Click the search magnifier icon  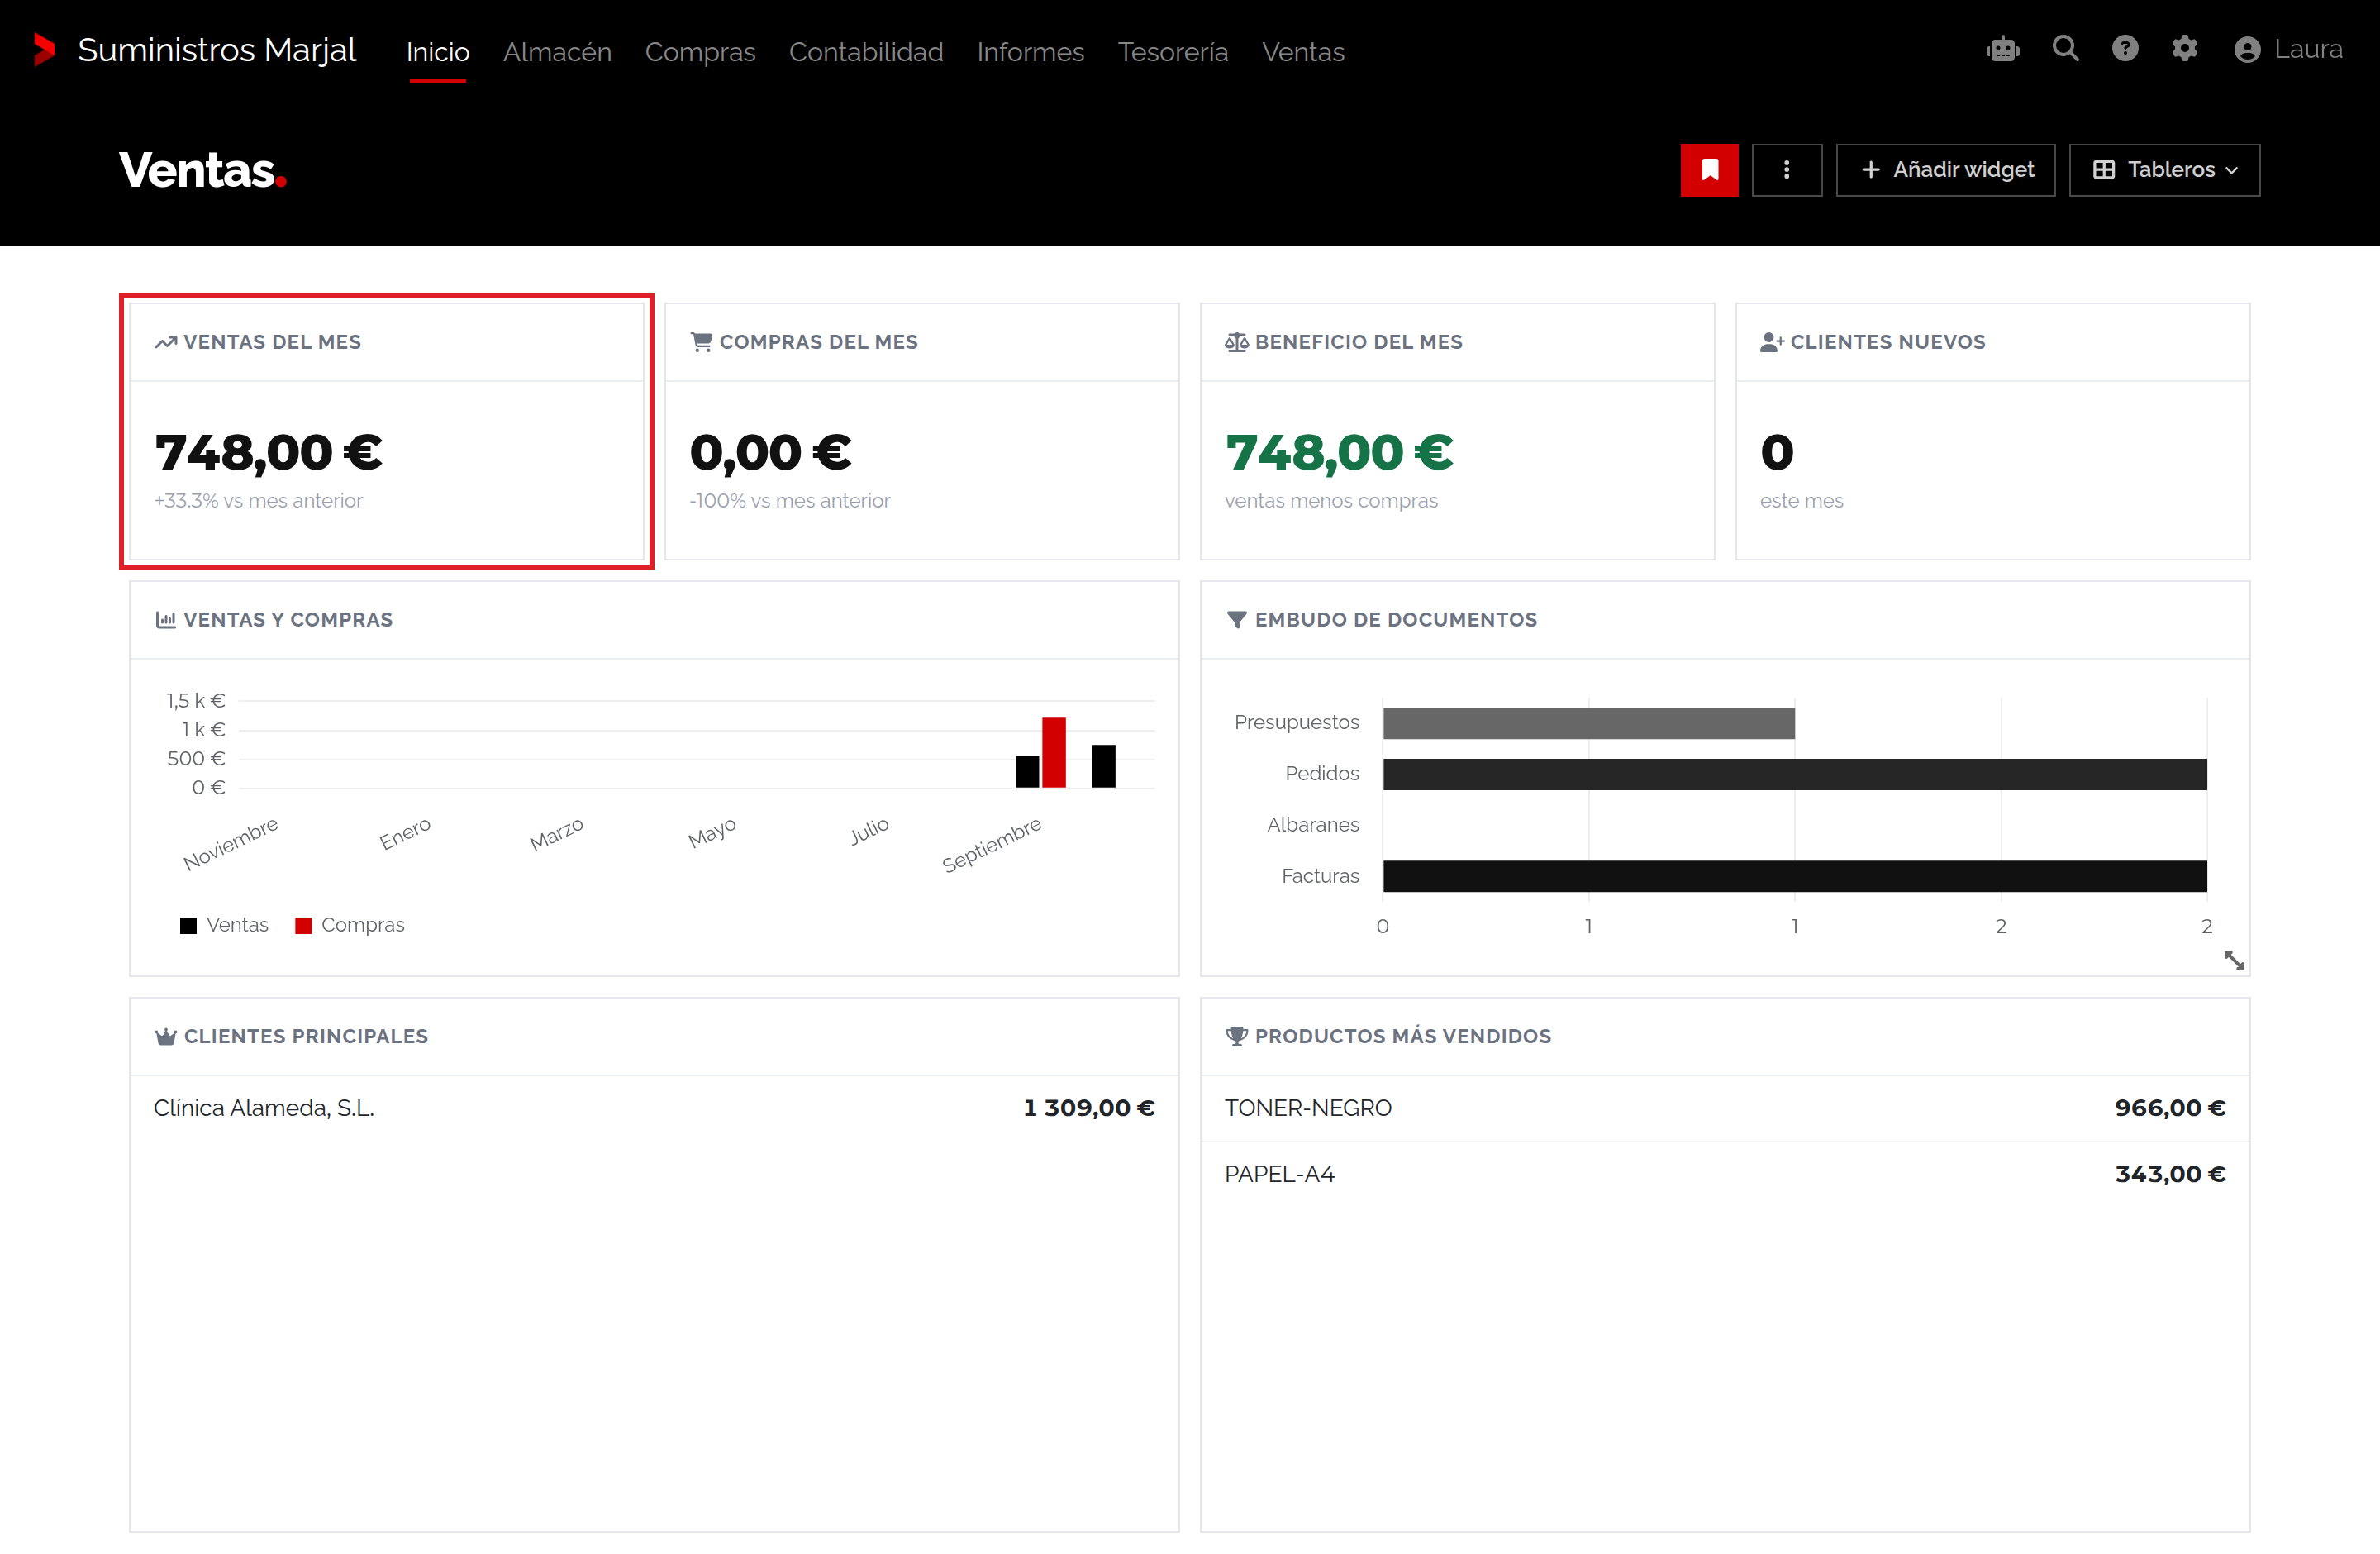coord(2065,49)
